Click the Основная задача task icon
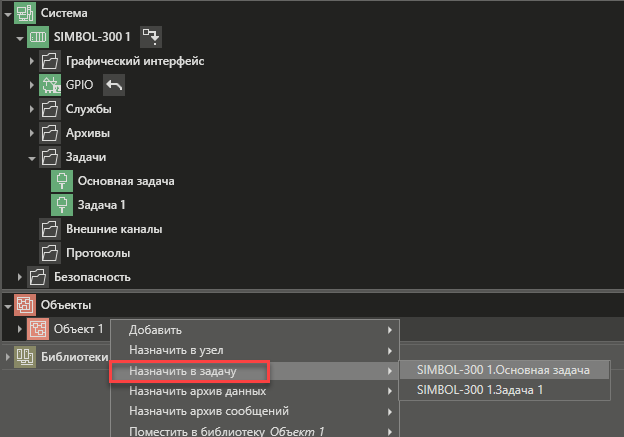Image resolution: width=624 pixels, height=437 pixels. click(x=62, y=181)
